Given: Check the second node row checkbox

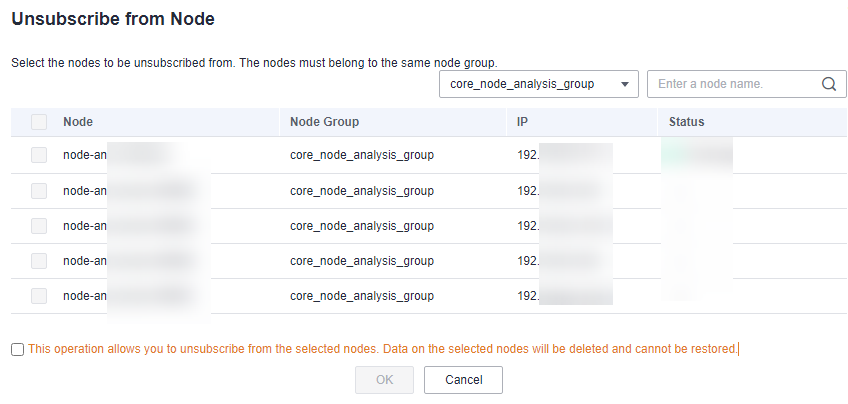Looking at the screenshot, I should (x=39, y=191).
